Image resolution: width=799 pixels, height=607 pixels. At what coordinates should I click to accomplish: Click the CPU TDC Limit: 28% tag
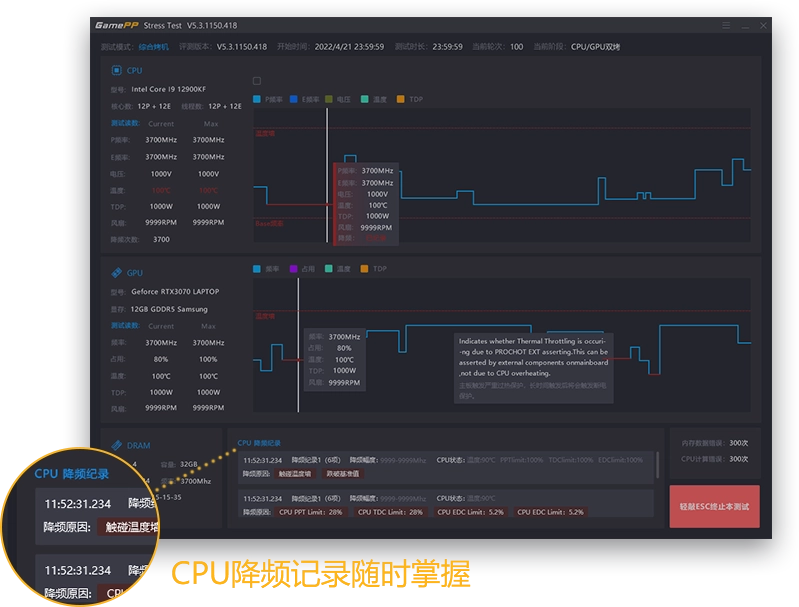[x=390, y=512]
